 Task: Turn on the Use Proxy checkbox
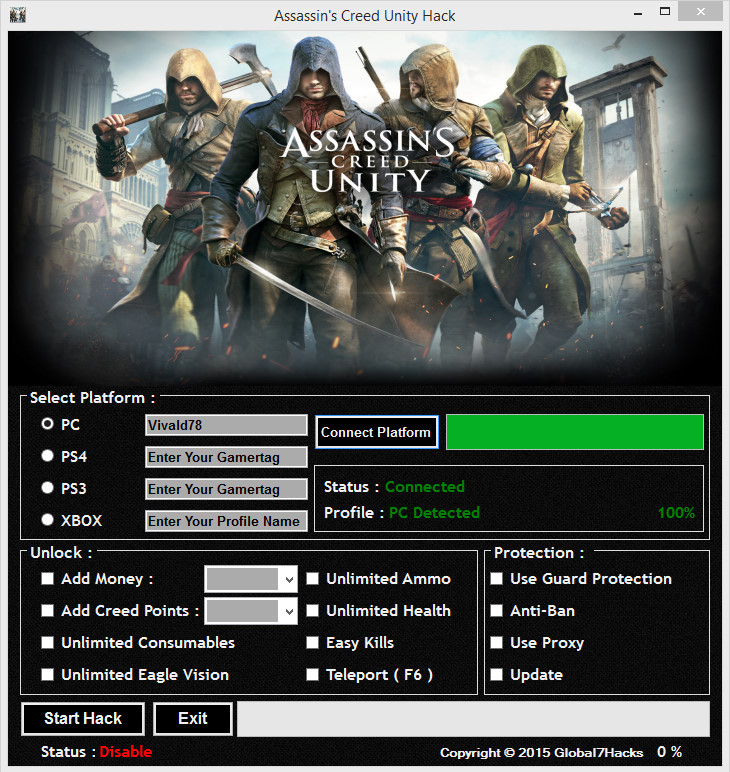497,643
